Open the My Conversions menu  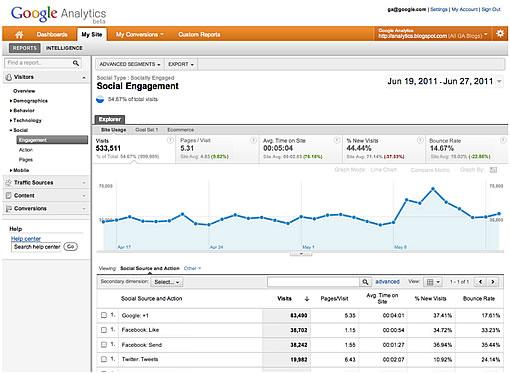click(x=140, y=34)
